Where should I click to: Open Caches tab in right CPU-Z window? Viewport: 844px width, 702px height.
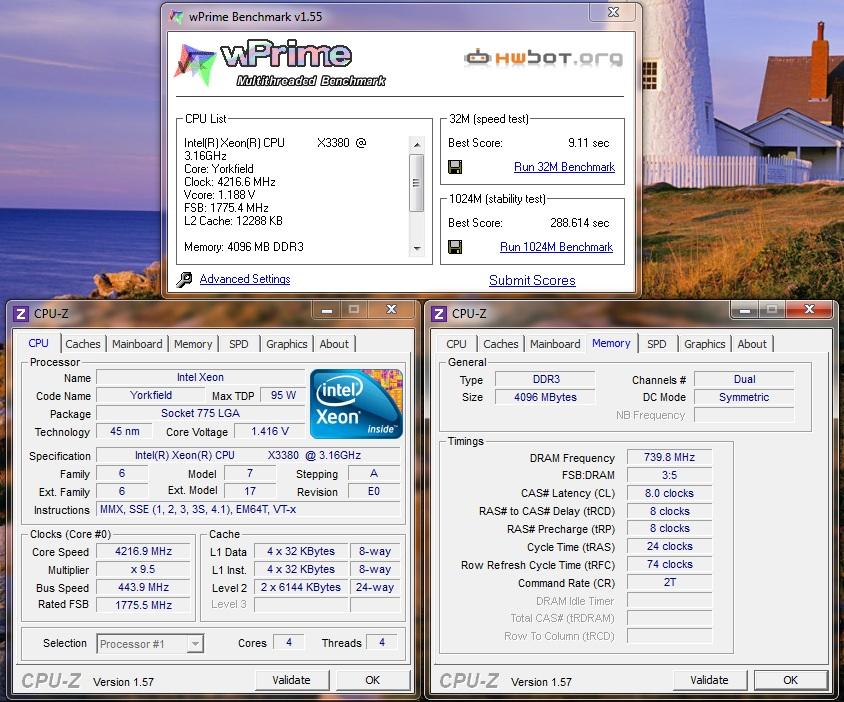[x=501, y=344]
